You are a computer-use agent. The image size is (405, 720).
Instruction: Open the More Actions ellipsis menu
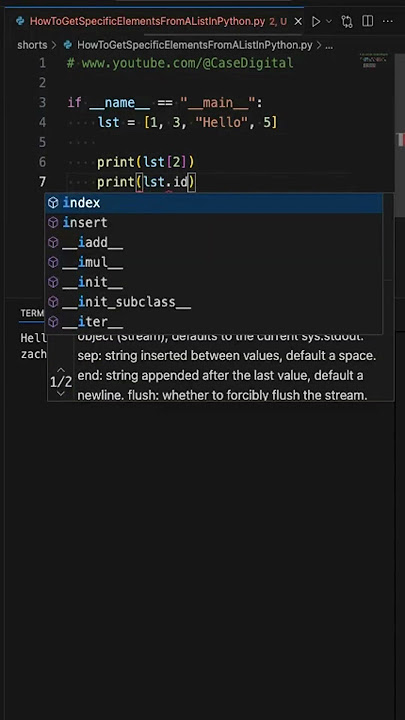388,22
